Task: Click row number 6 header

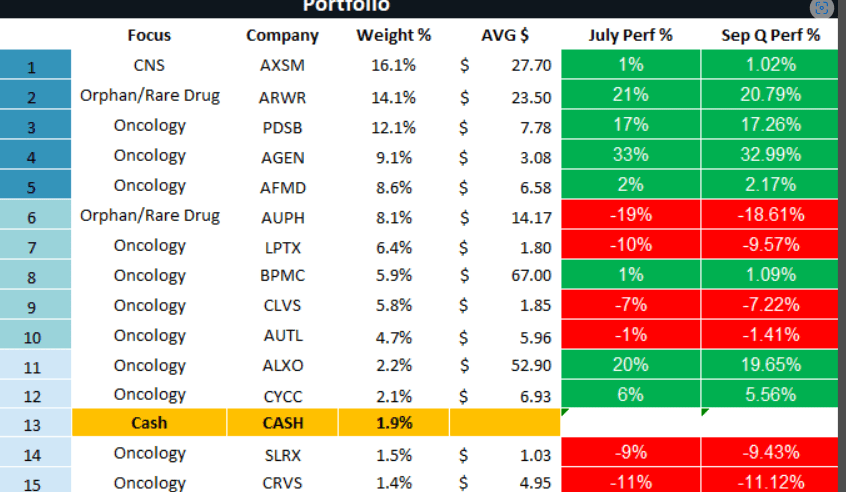Action: [33, 217]
